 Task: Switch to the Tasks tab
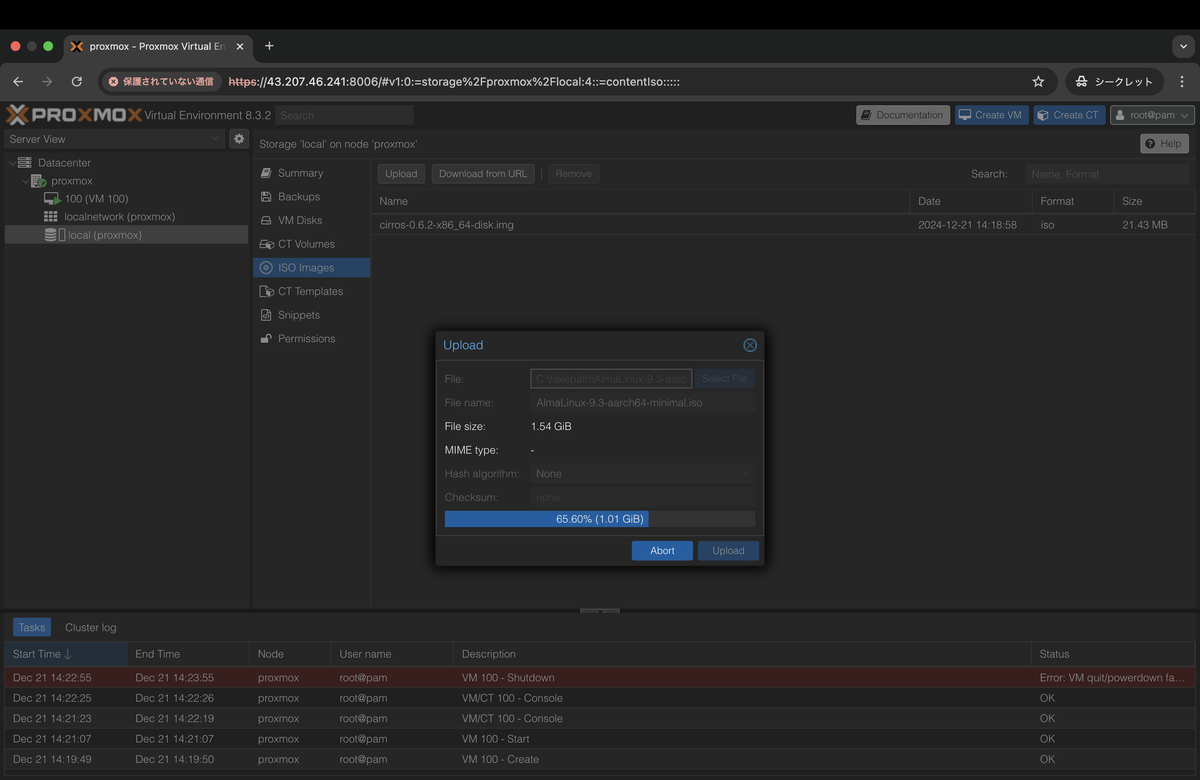click(32, 628)
